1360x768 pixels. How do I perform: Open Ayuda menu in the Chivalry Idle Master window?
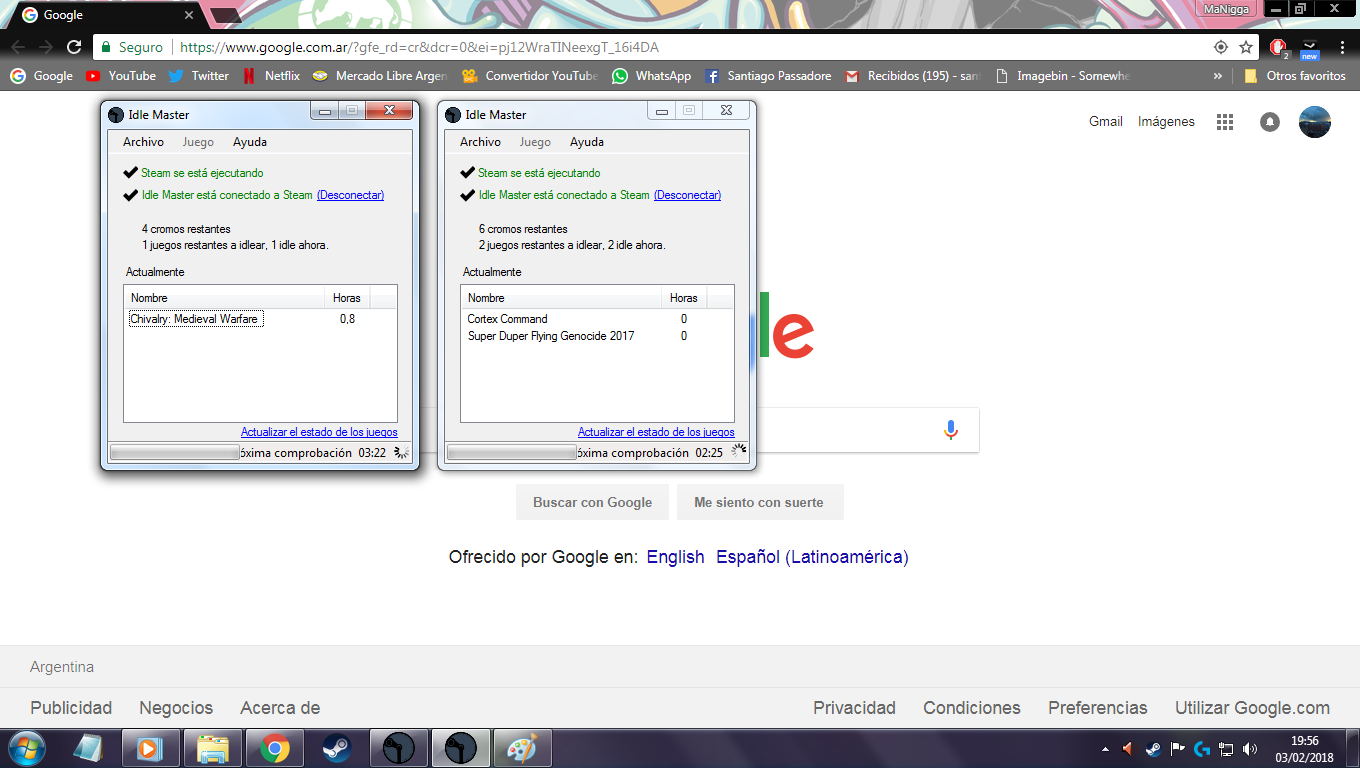250,142
